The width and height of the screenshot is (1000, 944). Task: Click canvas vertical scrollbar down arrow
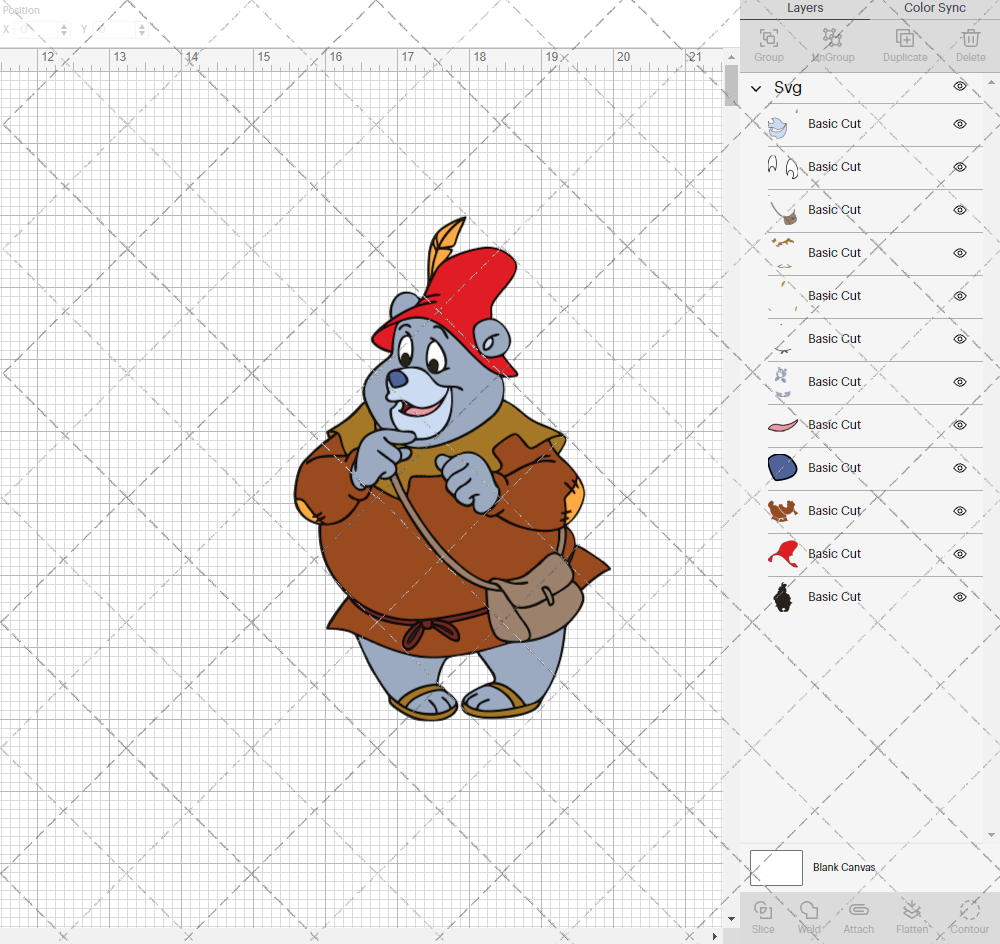[732, 919]
